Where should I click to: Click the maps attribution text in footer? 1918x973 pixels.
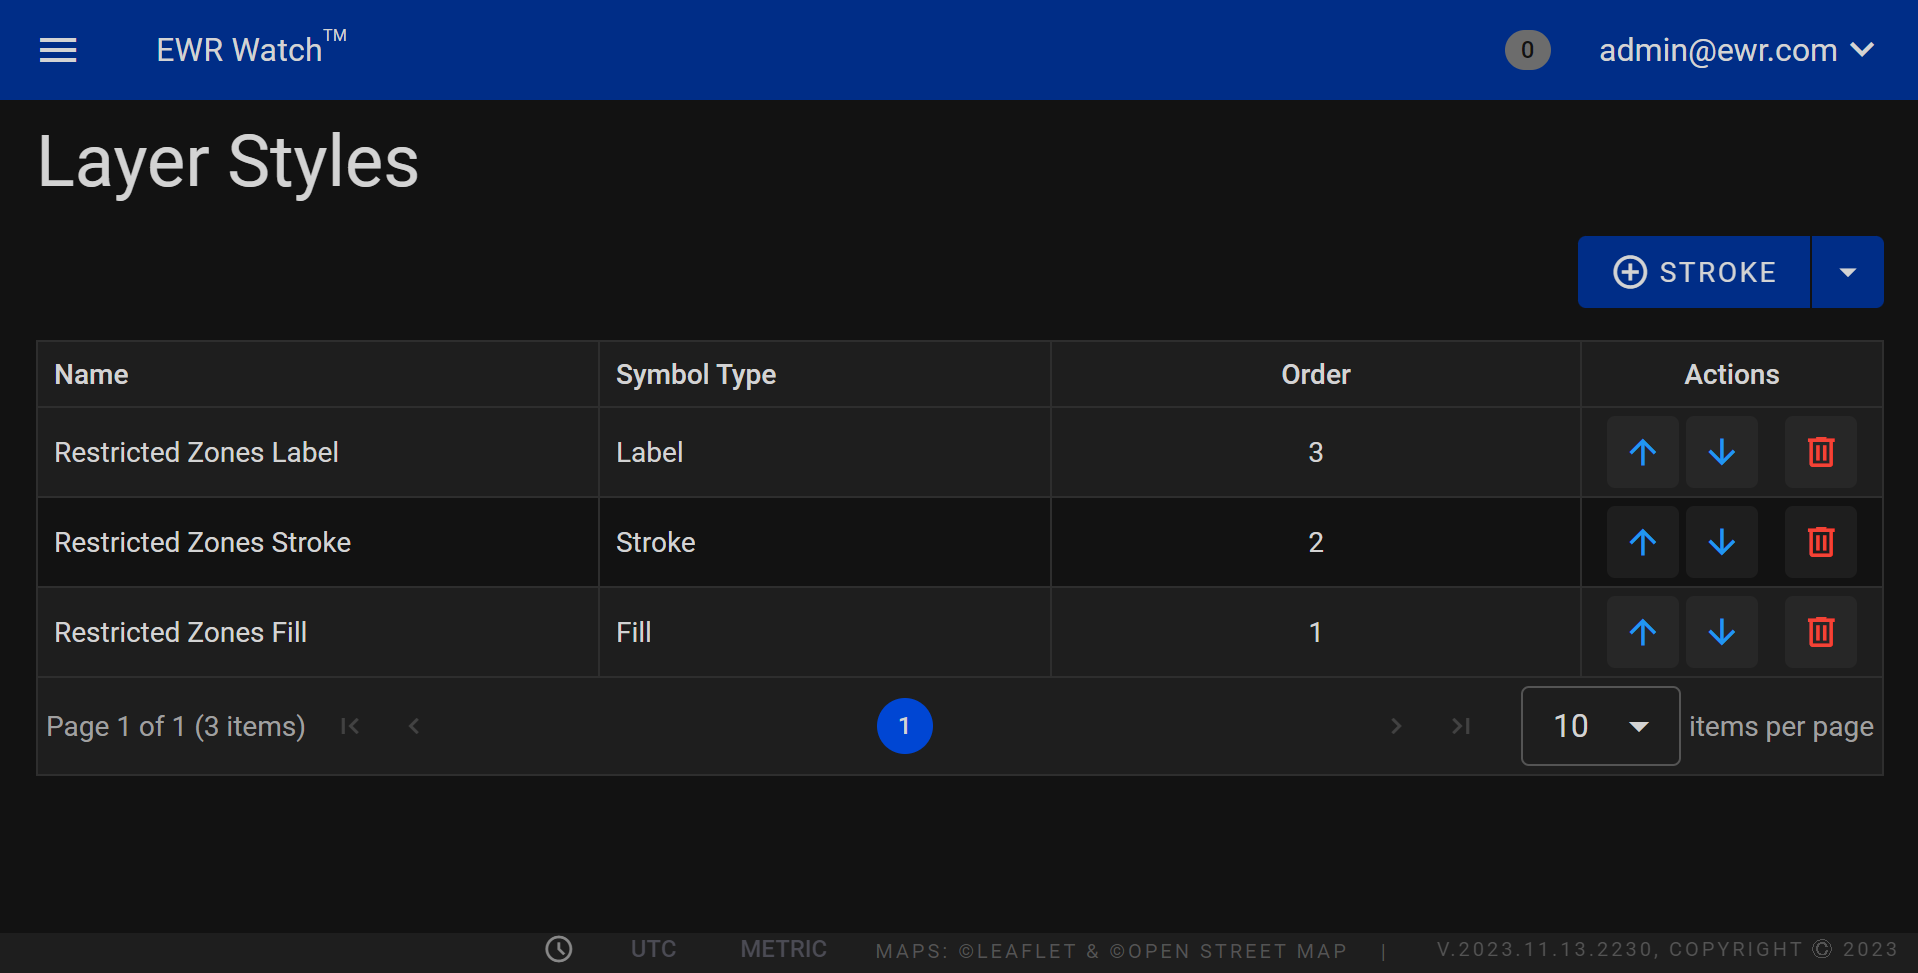pos(1111,950)
